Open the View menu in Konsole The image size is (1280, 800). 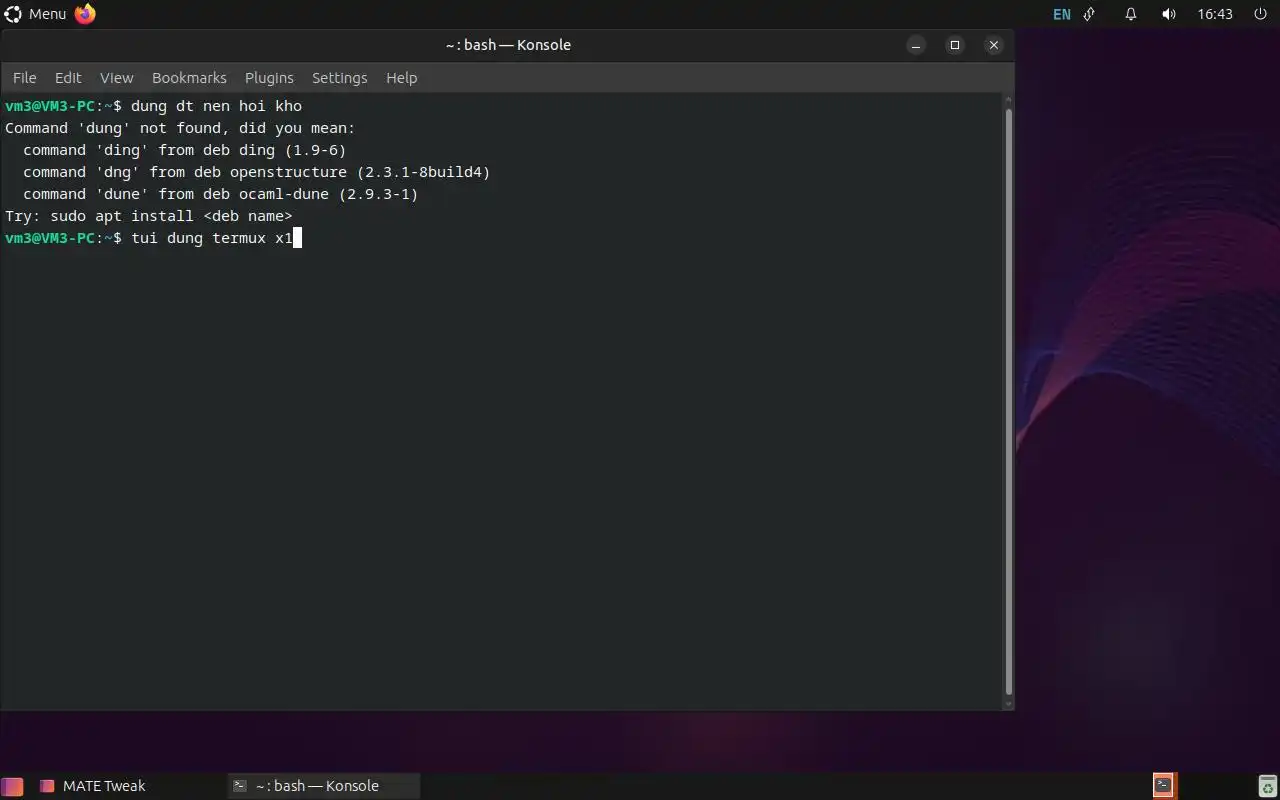click(x=116, y=78)
